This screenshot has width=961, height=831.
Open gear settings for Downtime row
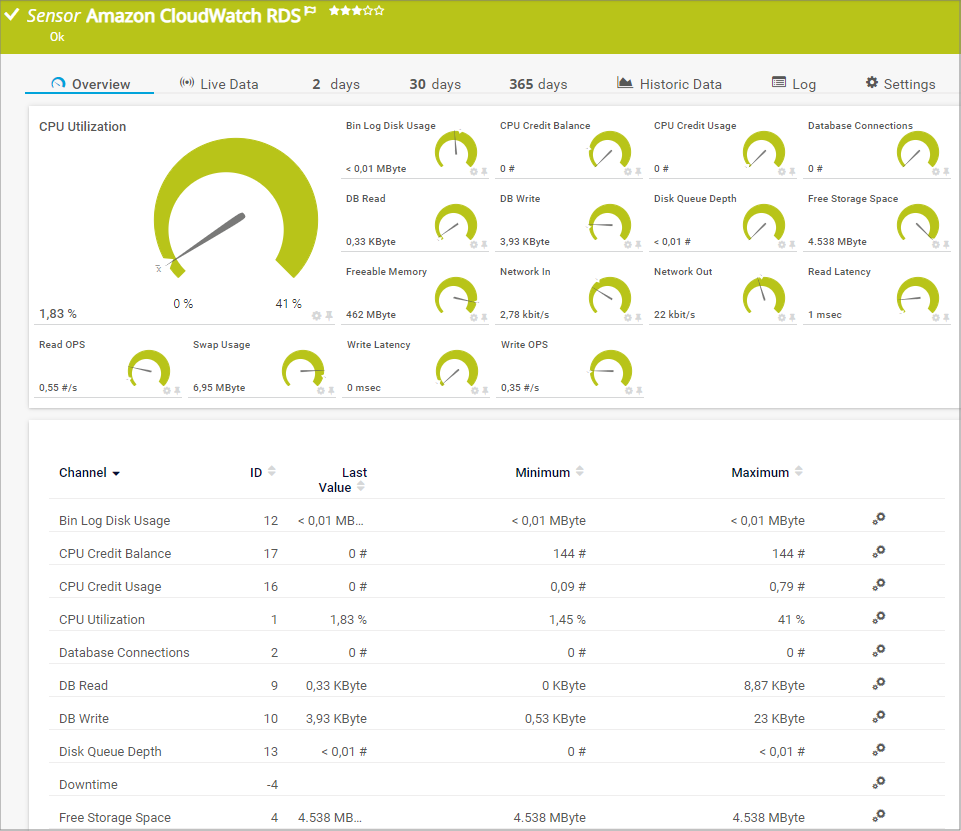pyautogui.click(x=878, y=783)
